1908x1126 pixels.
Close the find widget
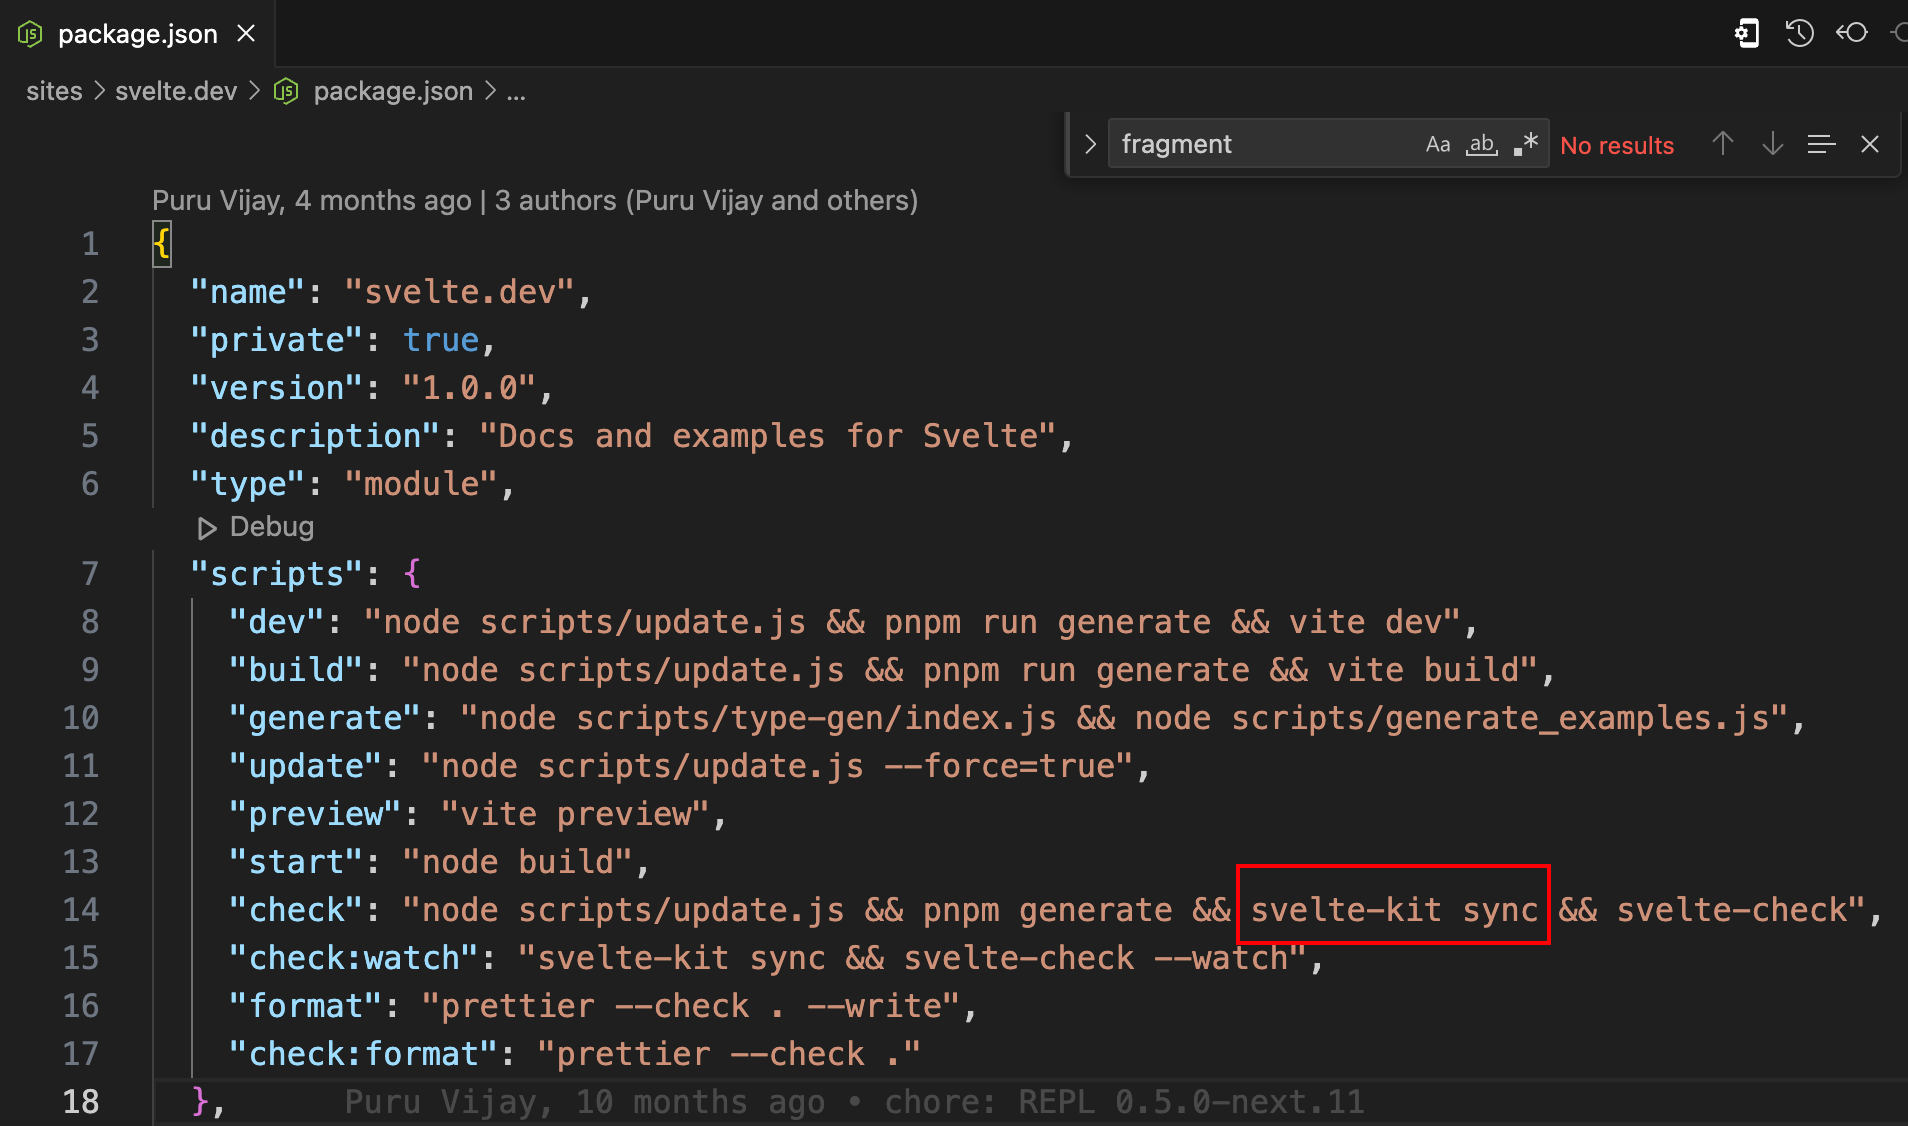pos(1869,145)
